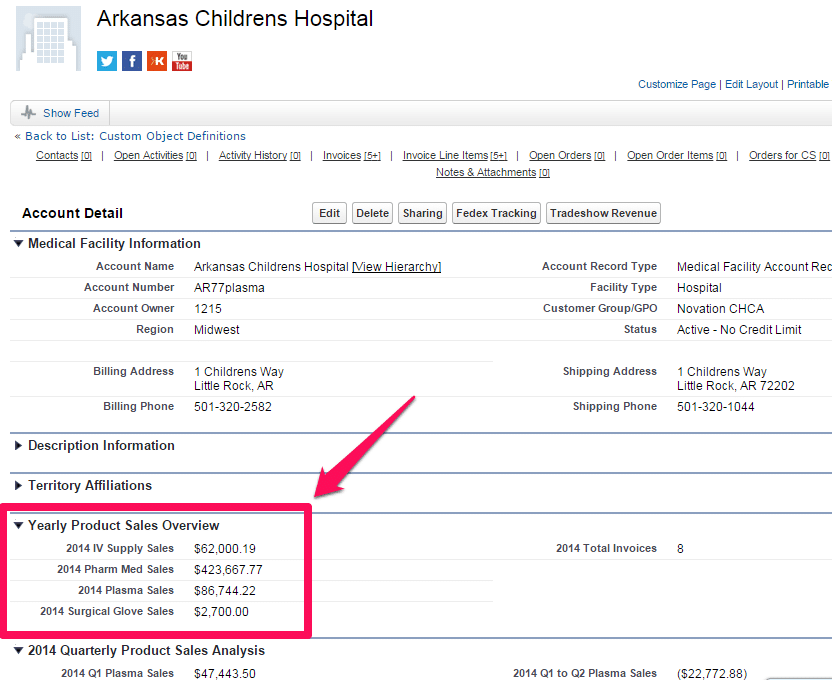Image resolution: width=832 pixels, height=680 pixels.
Task: Open the Facebook social icon
Action: (x=132, y=61)
